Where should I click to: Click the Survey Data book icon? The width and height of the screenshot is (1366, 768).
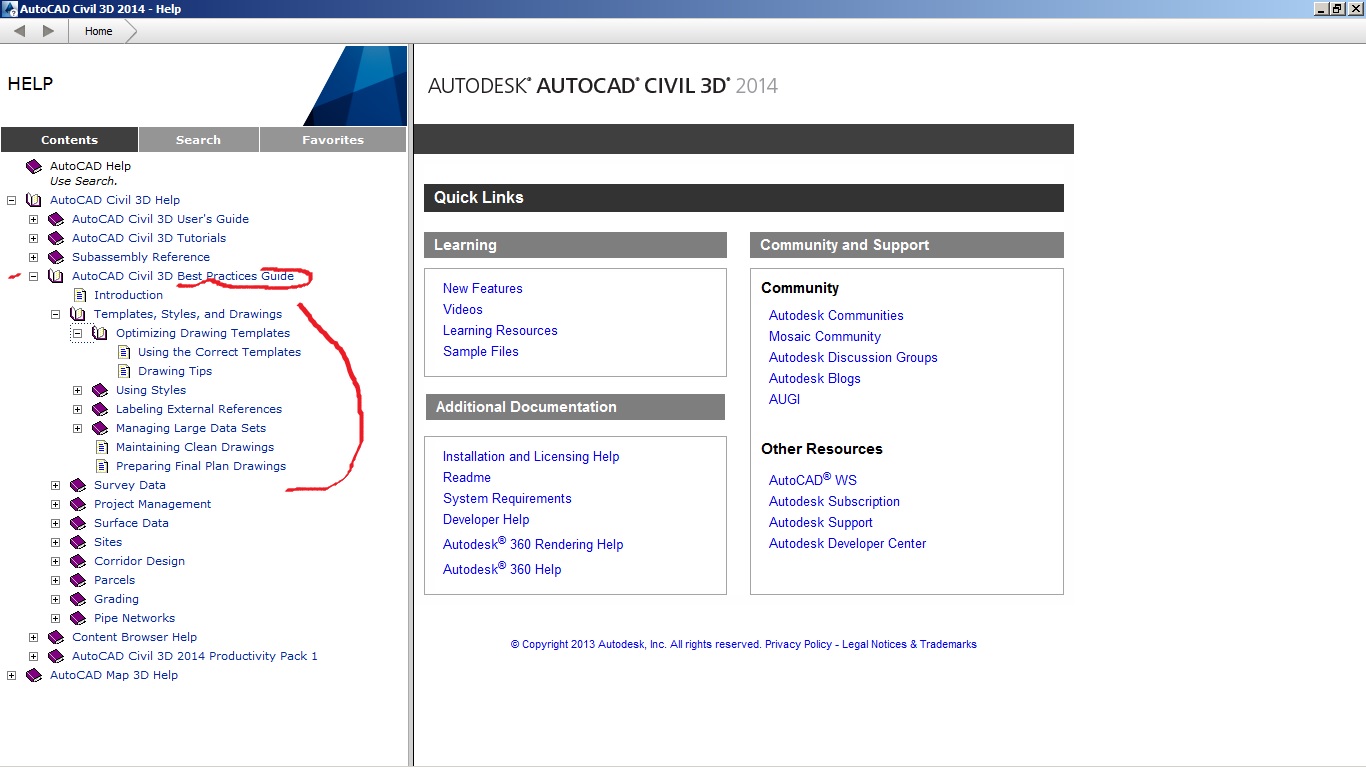[78, 485]
